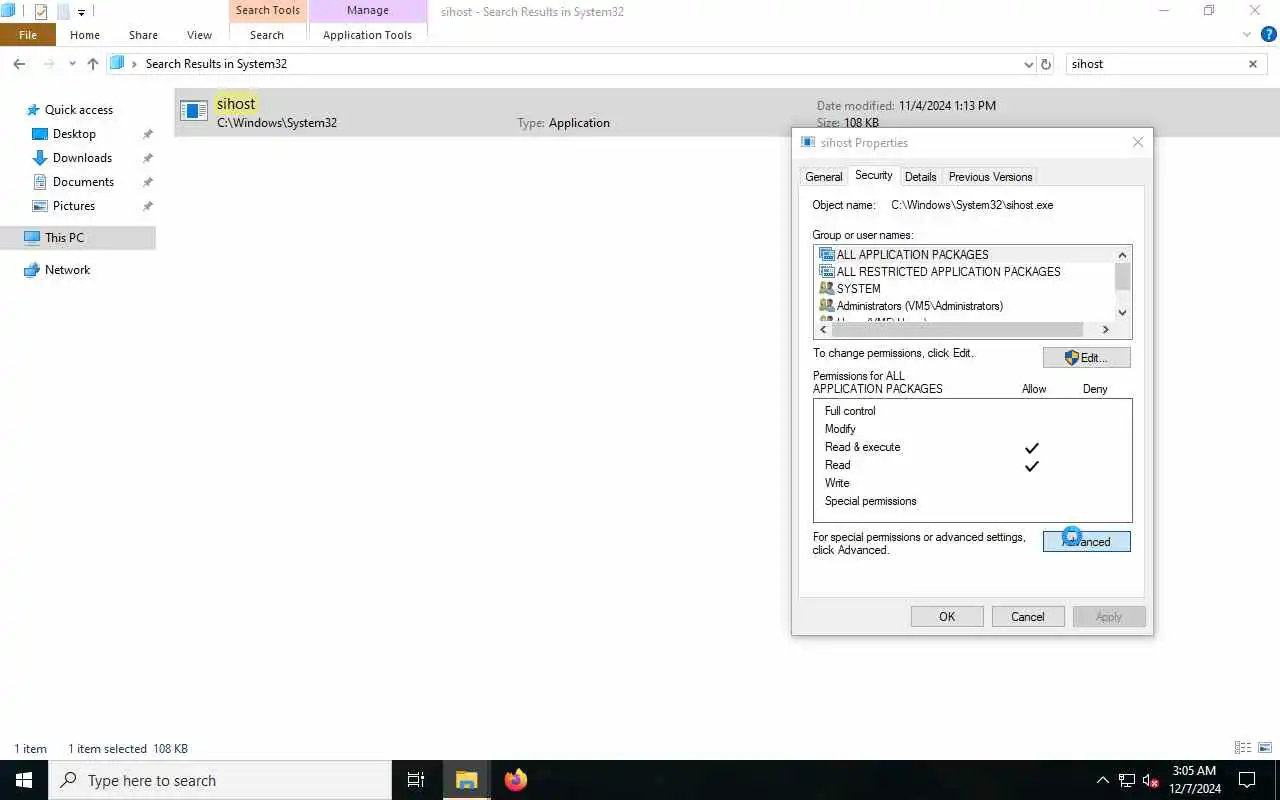Click the File Explorer taskbar icon

467,780
